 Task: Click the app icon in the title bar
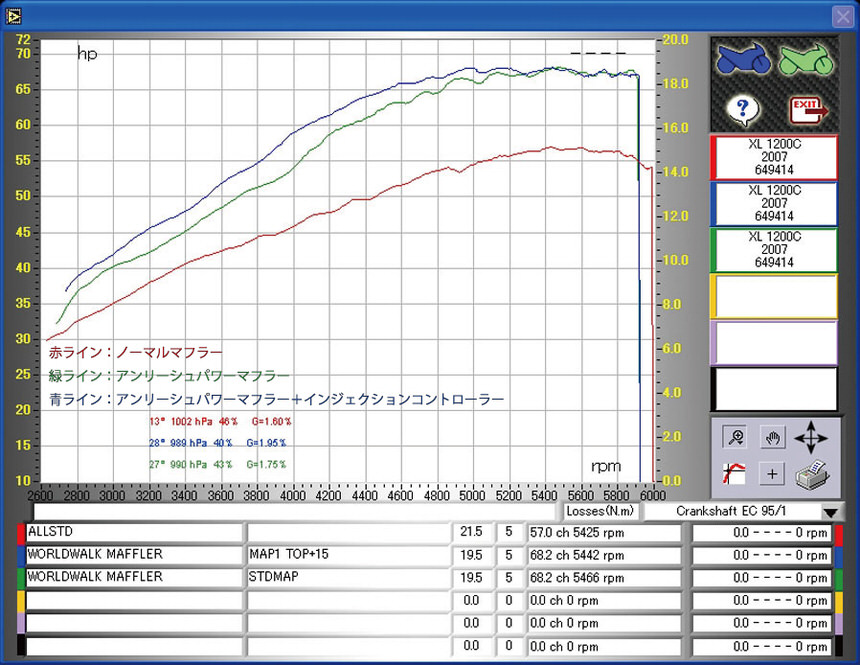tap(13, 14)
